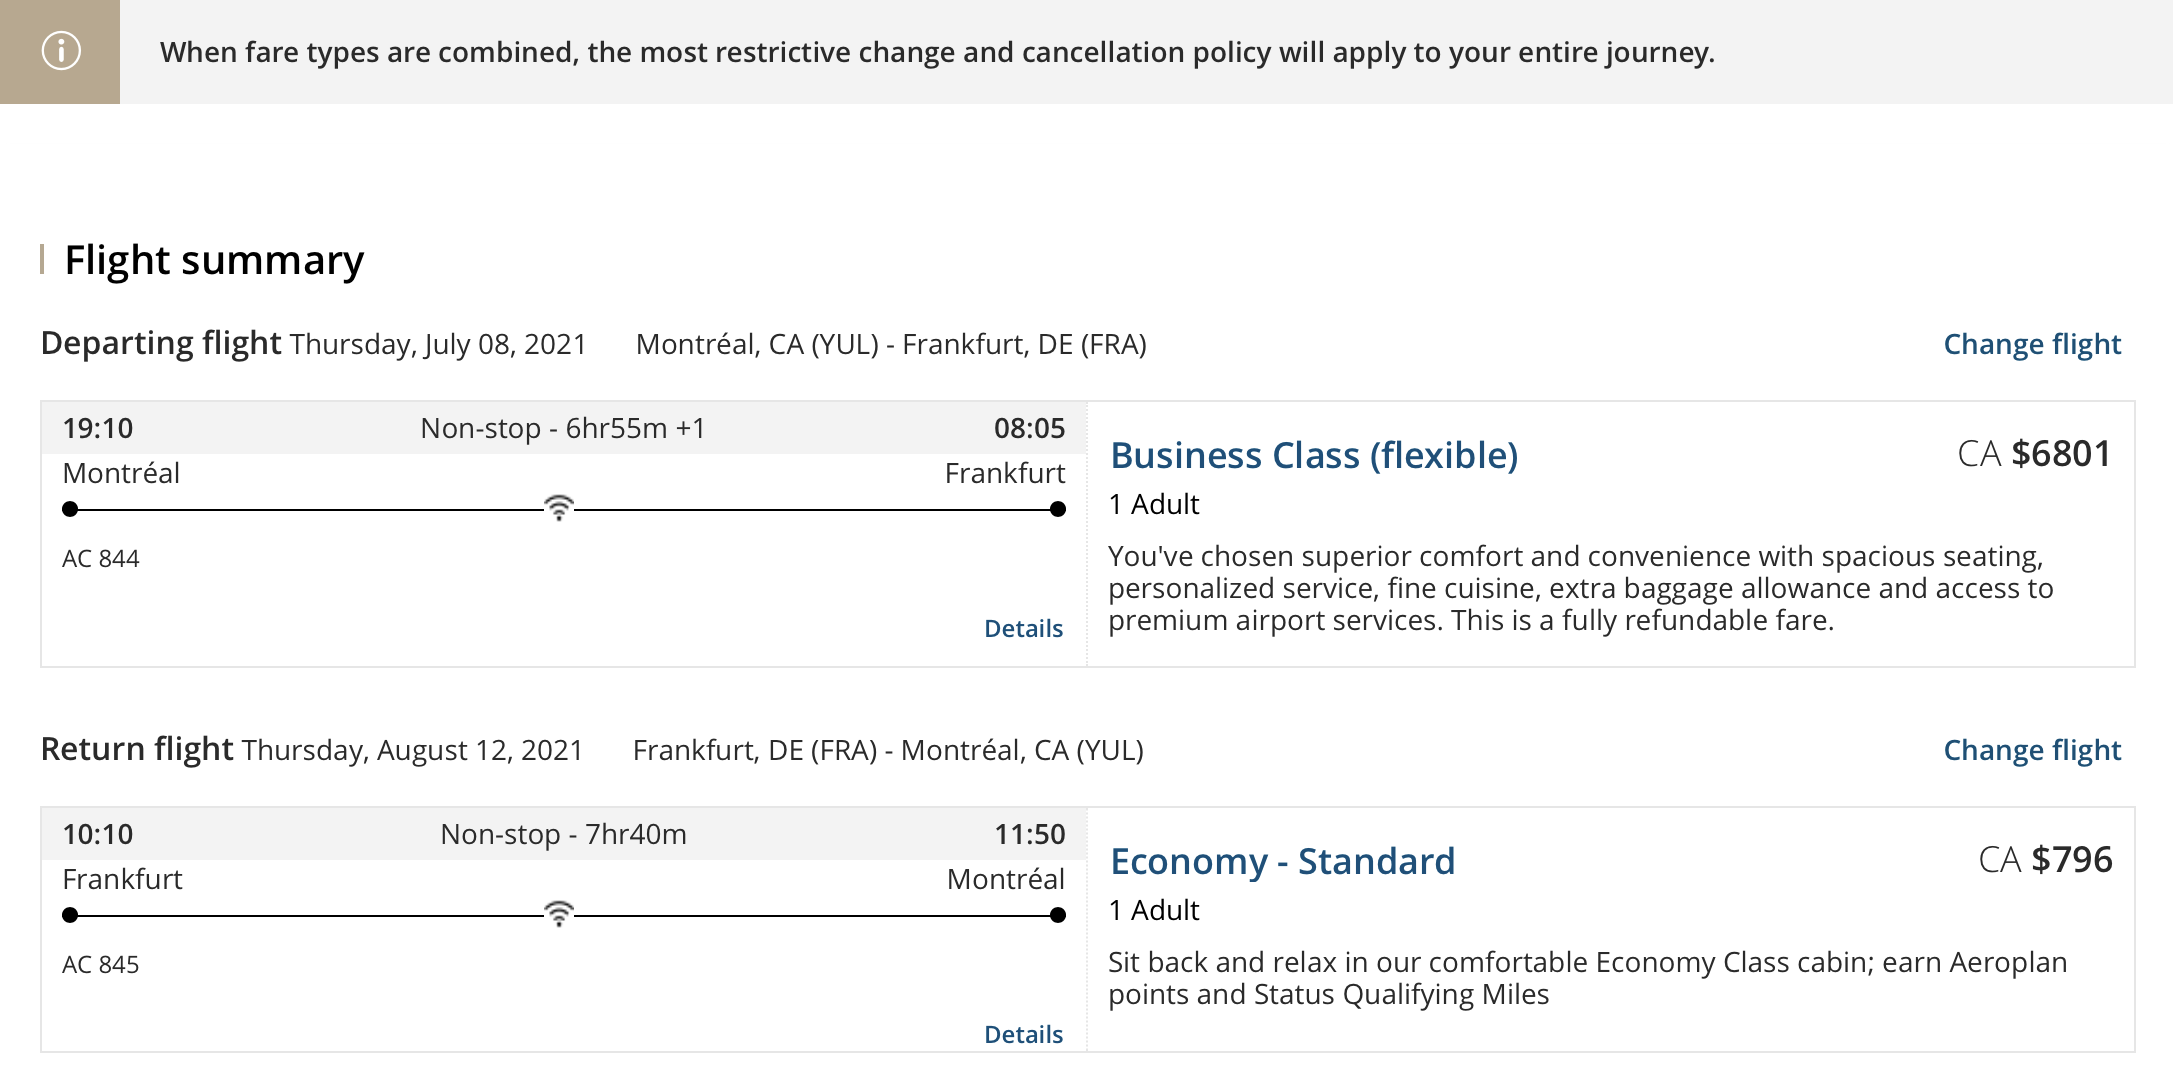Click the CA $796 fare price

coord(2045,860)
